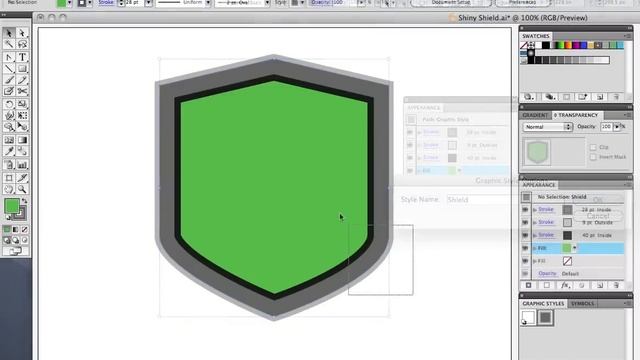
Task: Open the Appearance panel flyout menu
Action: click(x=627, y=185)
